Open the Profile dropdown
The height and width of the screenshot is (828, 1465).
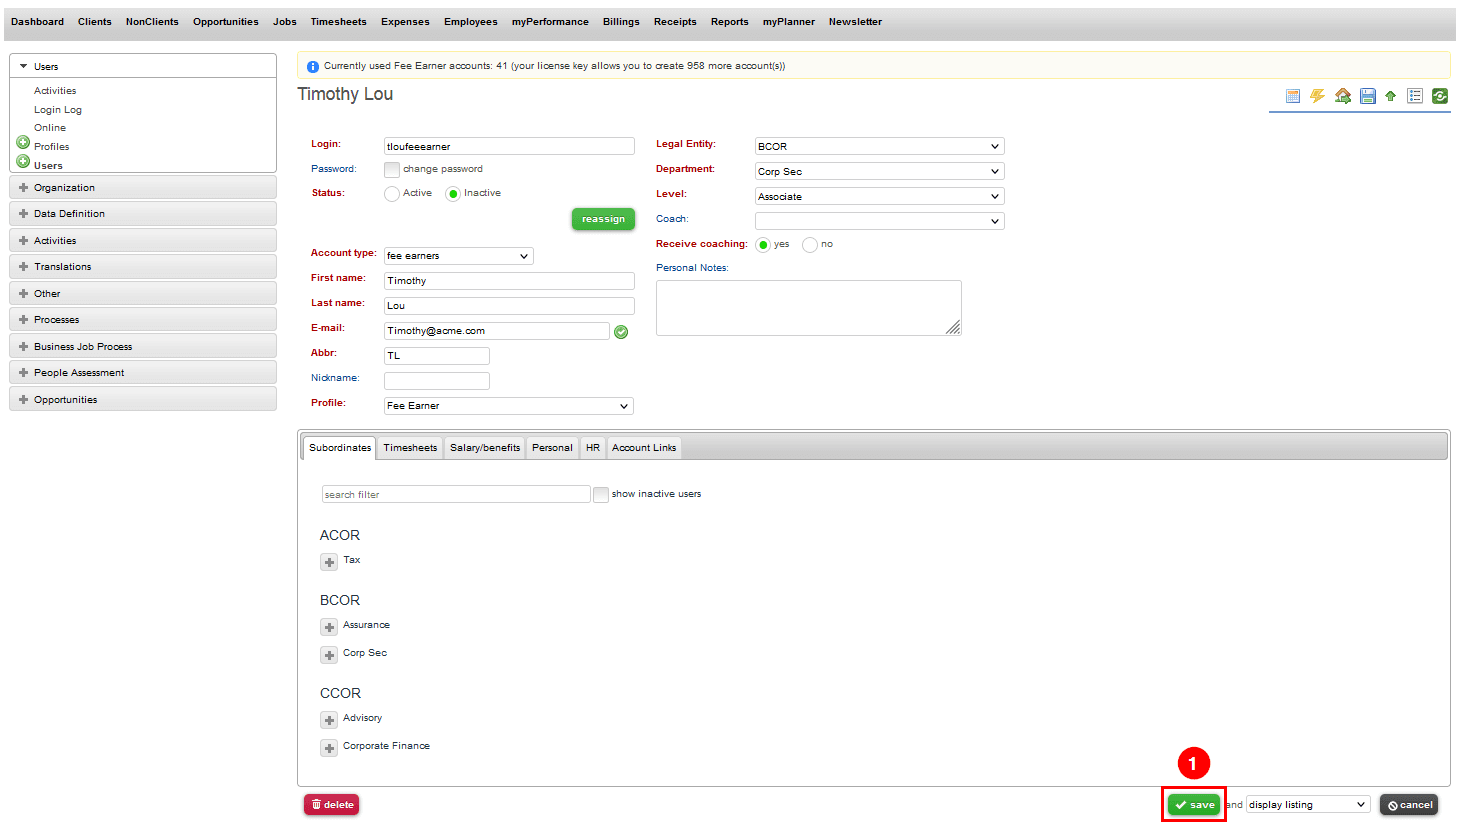pyautogui.click(x=509, y=406)
